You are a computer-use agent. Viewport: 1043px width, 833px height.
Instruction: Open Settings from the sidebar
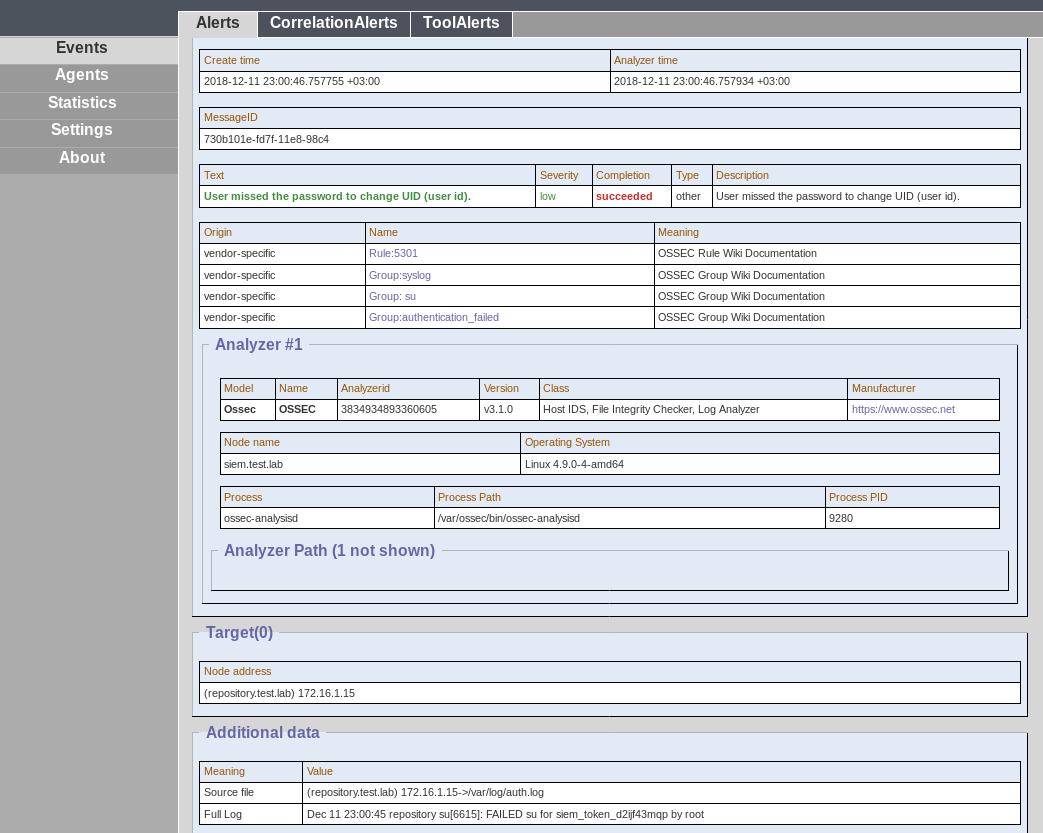[82, 130]
